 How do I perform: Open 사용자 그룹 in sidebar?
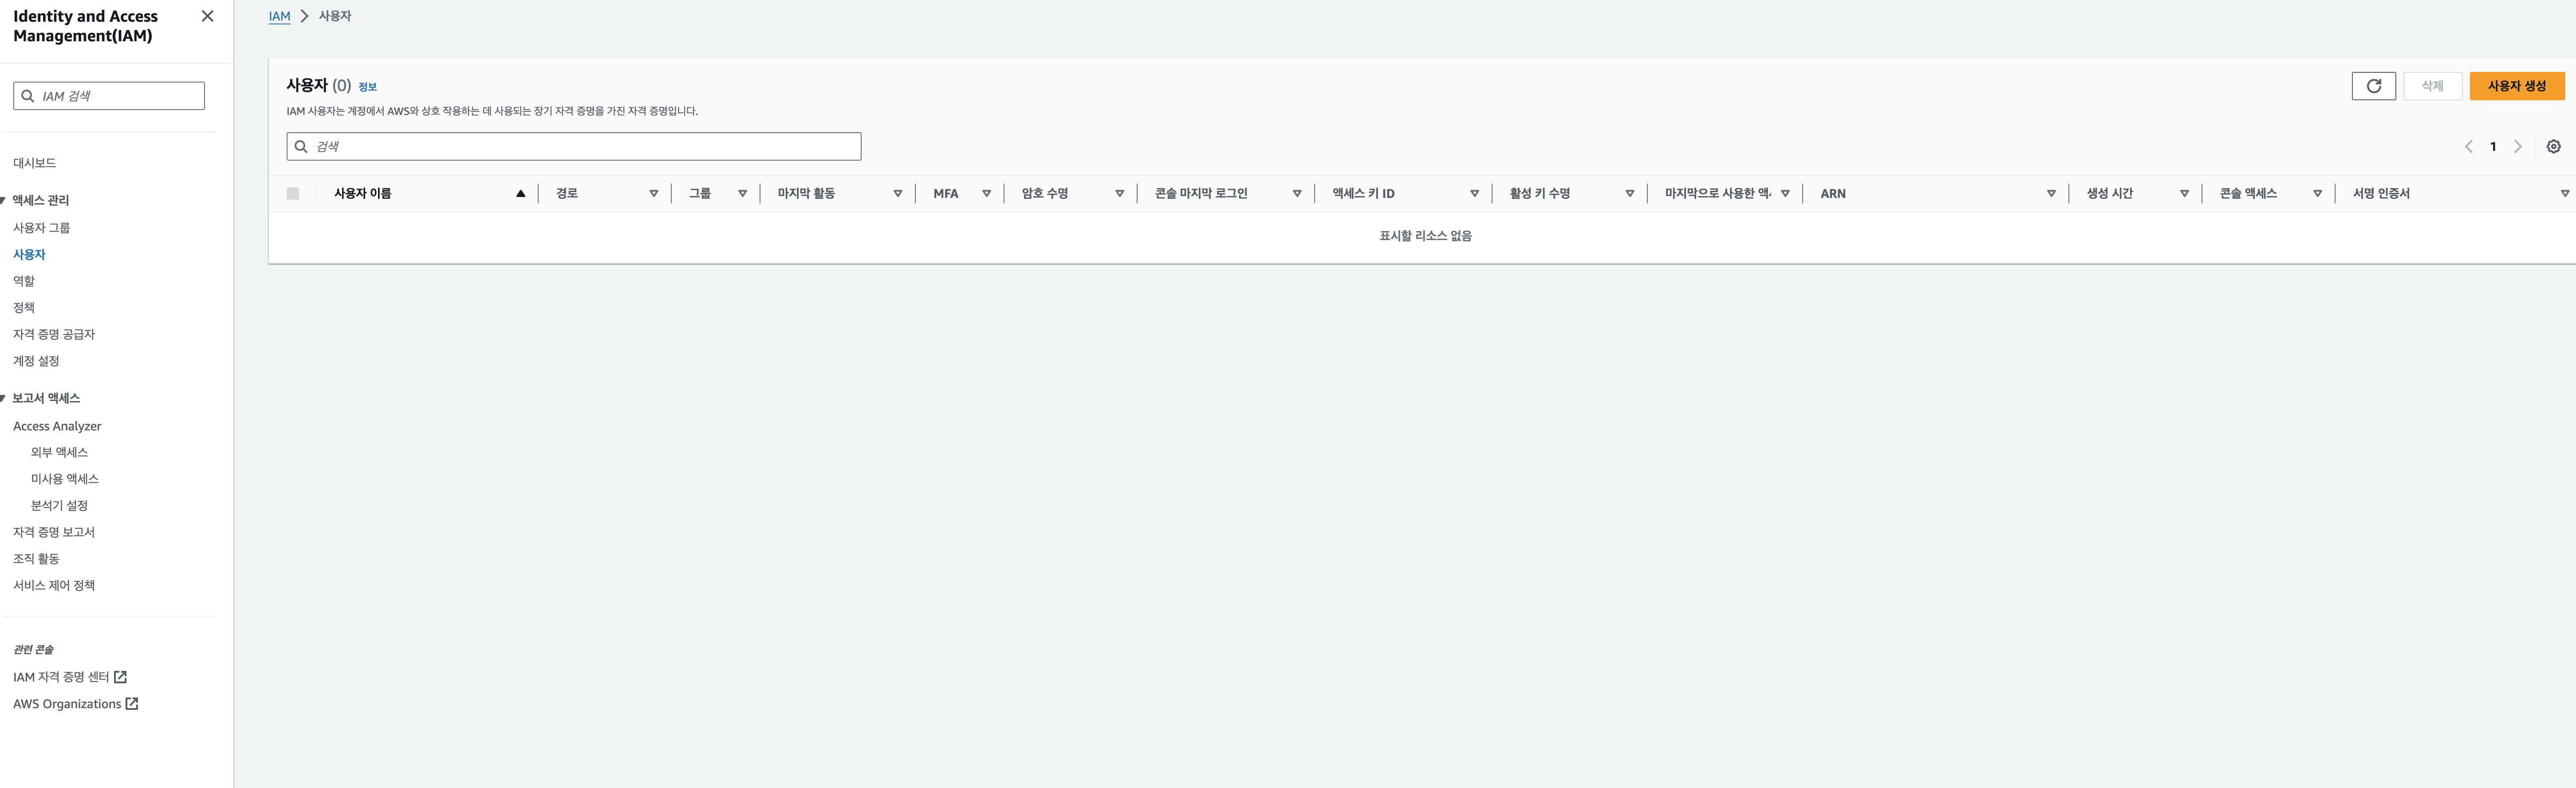(42, 228)
